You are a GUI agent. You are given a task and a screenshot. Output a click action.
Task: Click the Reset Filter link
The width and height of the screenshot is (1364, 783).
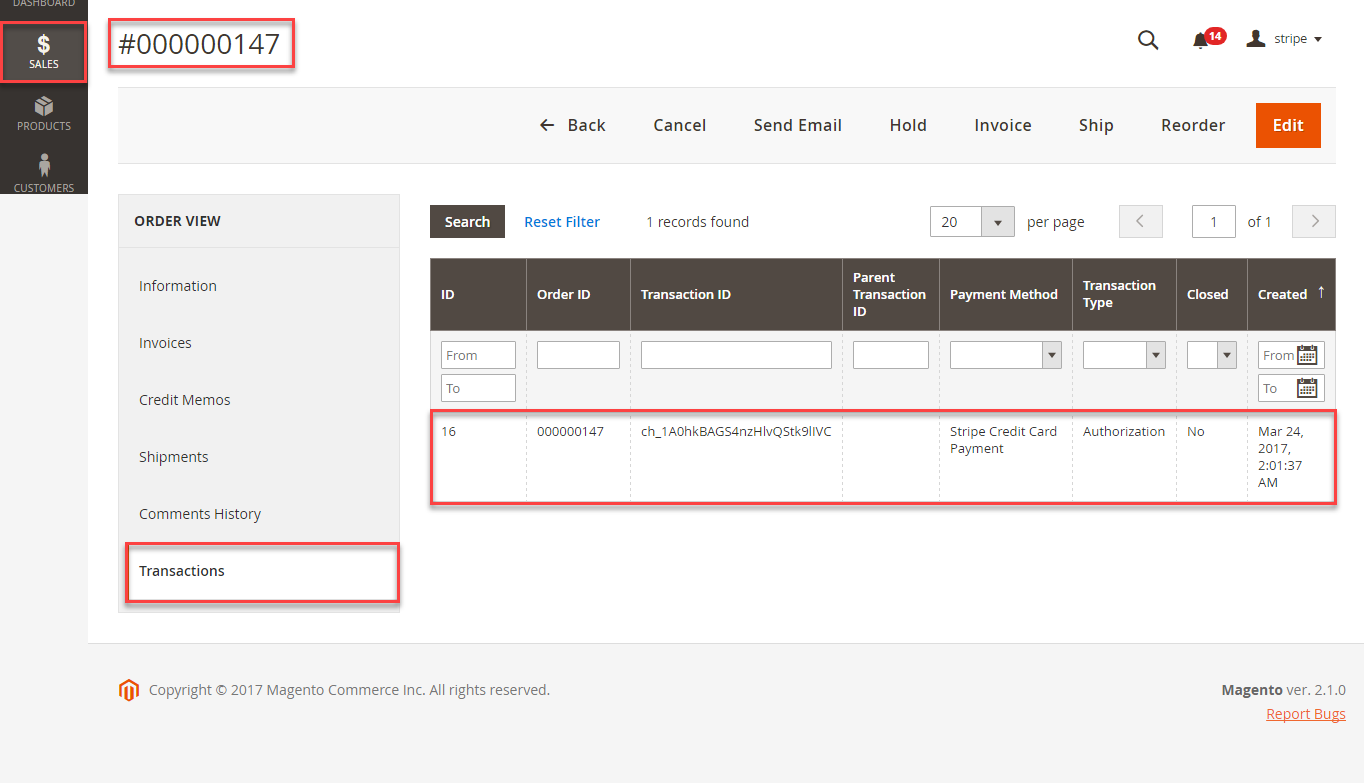(x=562, y=222)
